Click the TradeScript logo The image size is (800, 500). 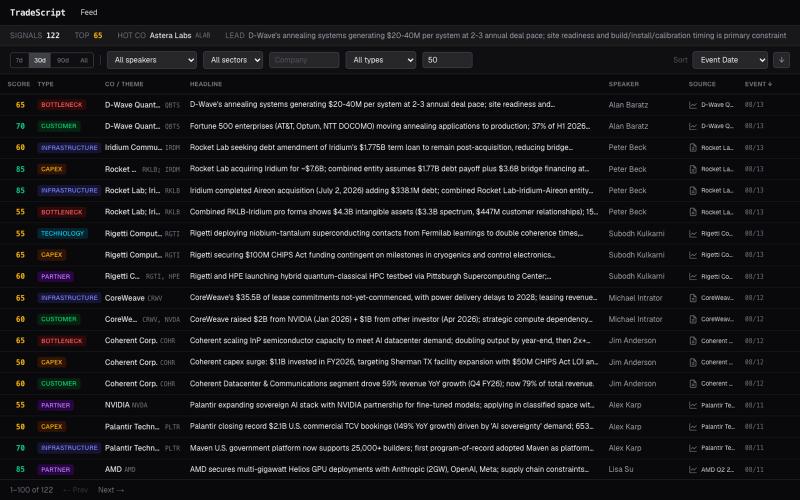pos(38,12)
